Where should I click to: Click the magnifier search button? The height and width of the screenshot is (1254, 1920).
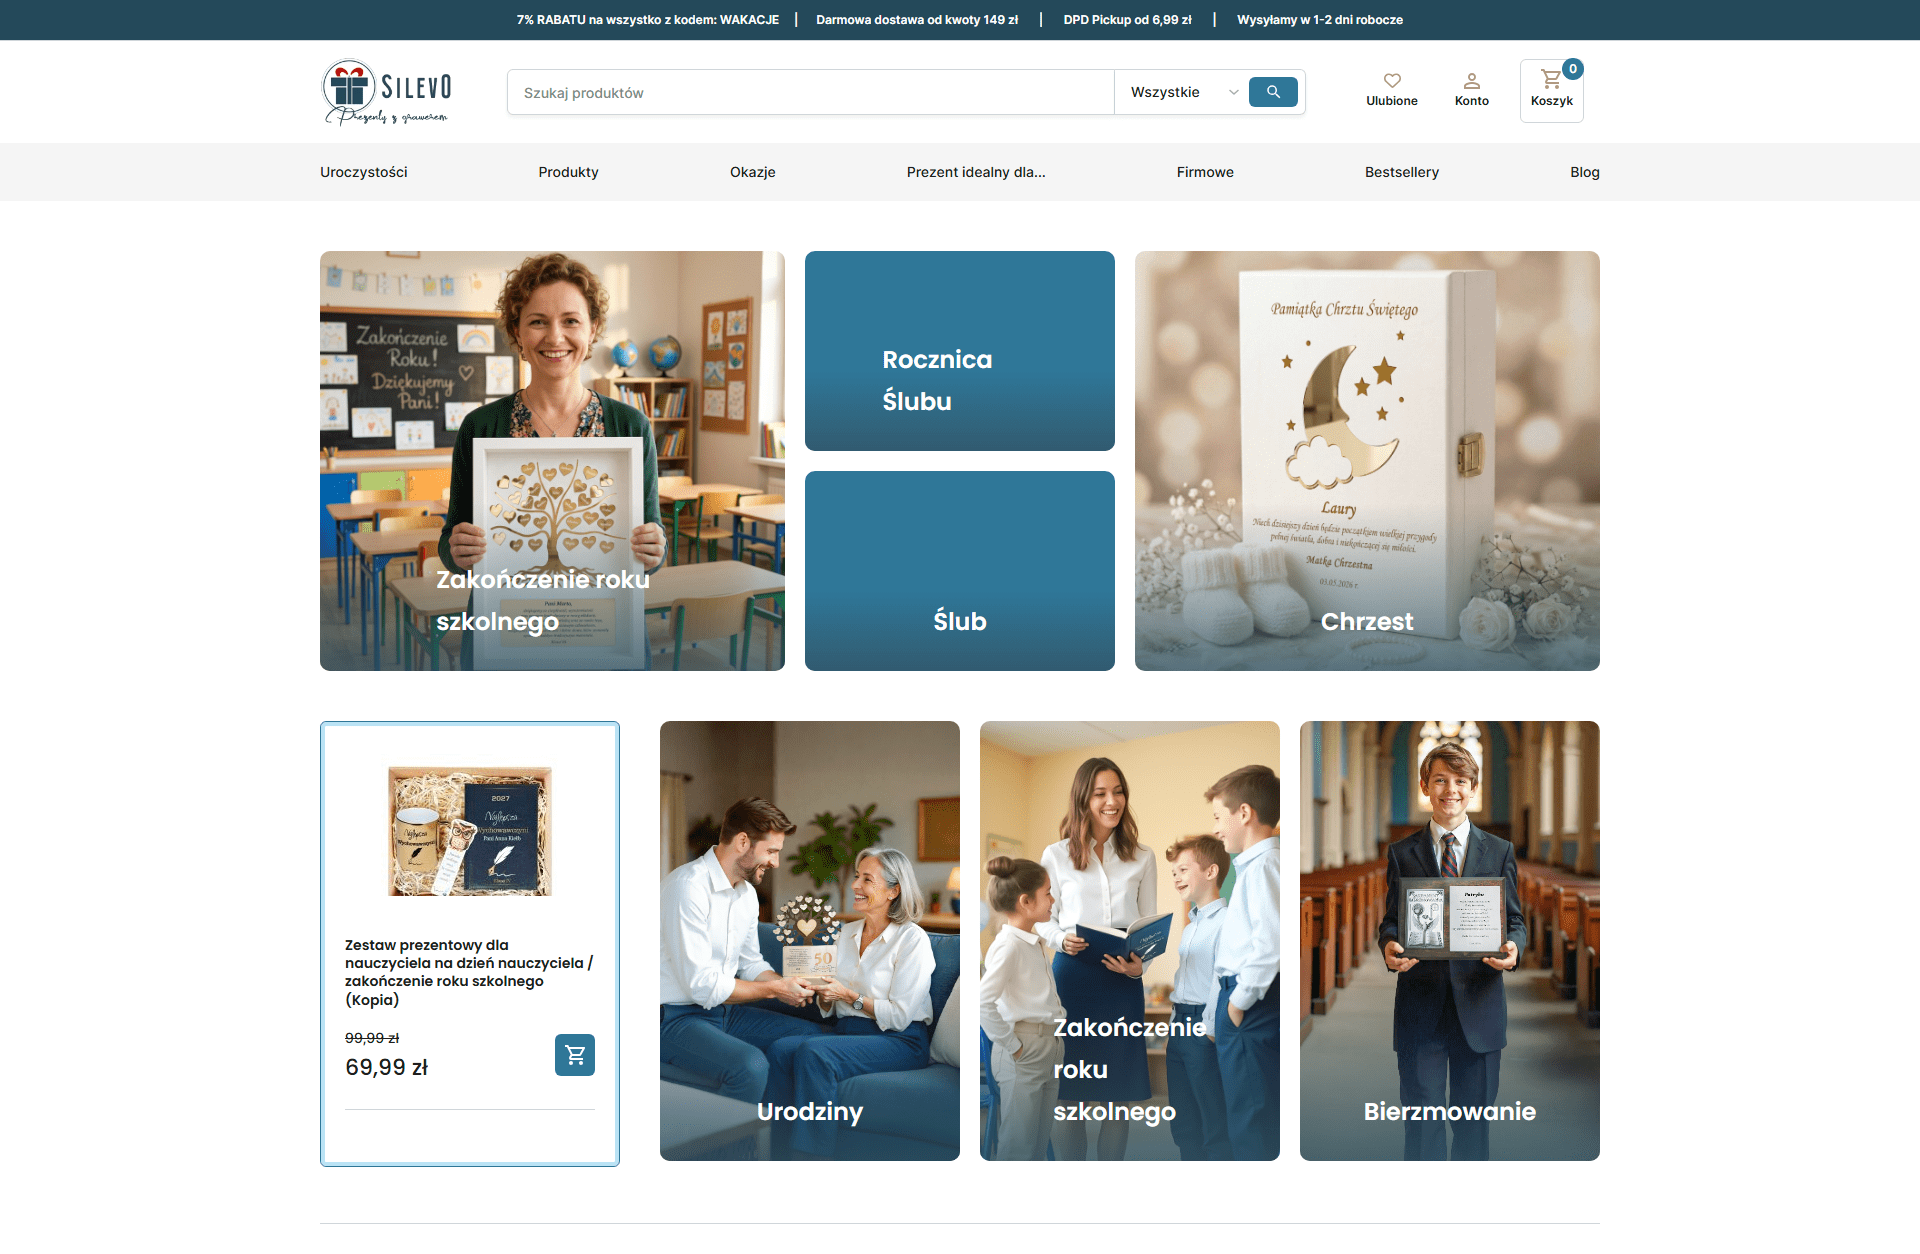point(1273,92)
